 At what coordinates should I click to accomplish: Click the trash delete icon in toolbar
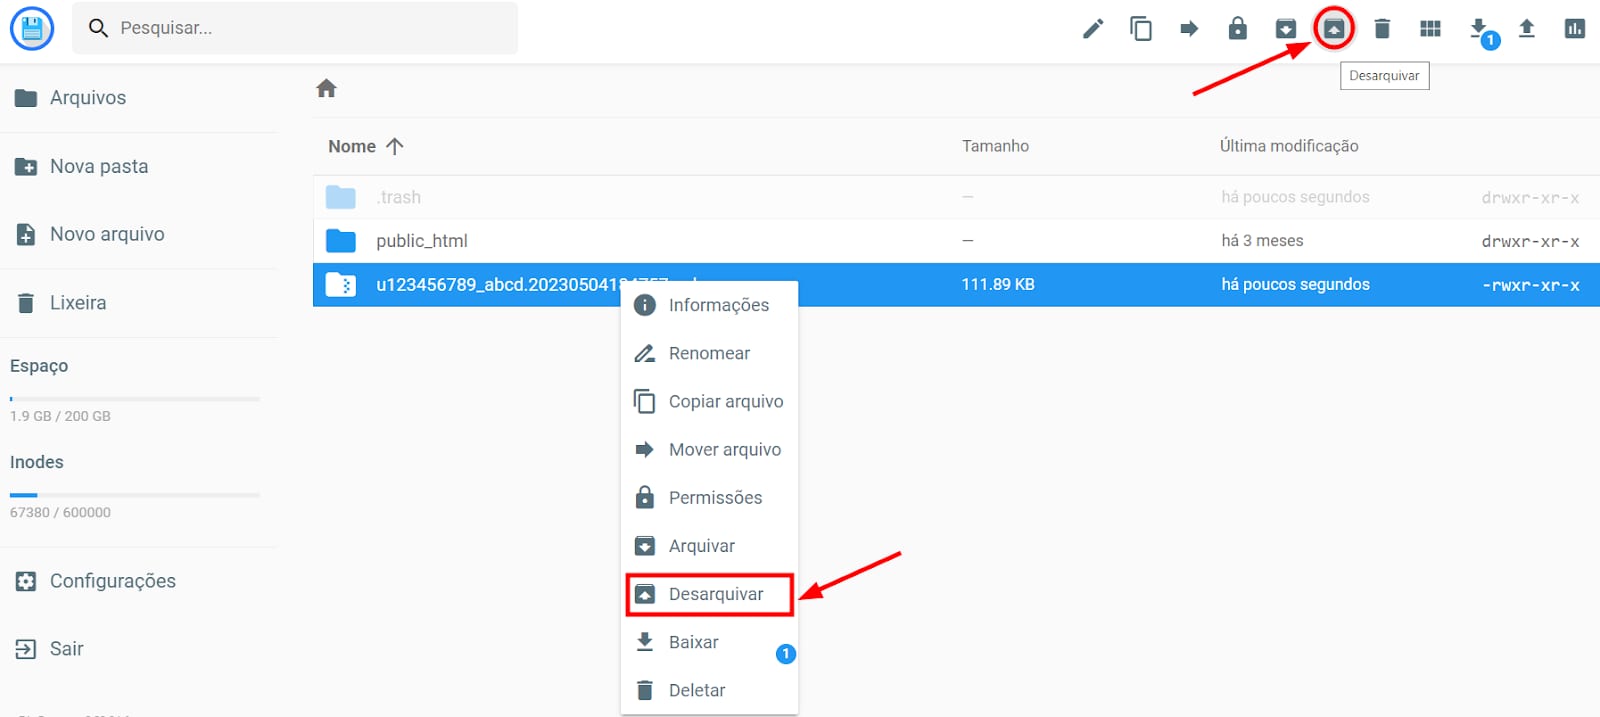click(1382, 29)
